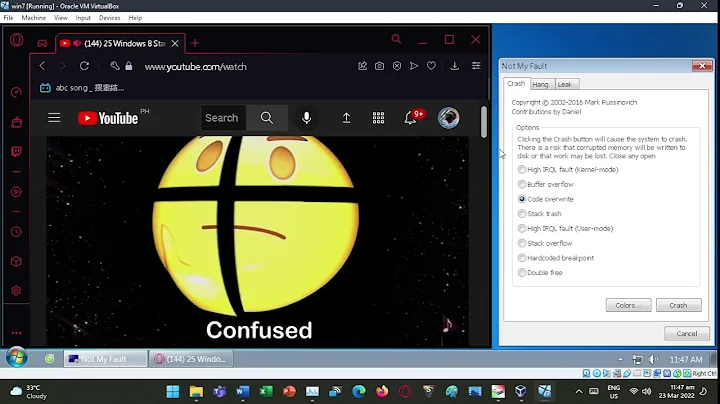This screenshot has height=404, width=720.
Task: Take a snapshot with camera icon
Action: tap(379, 66)
